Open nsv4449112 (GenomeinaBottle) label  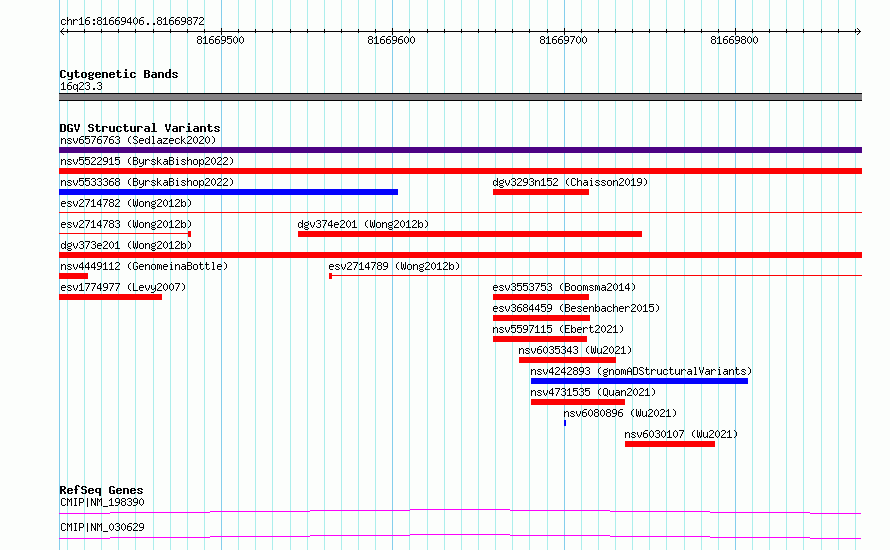pyautogui.click(x=144, y=266)
